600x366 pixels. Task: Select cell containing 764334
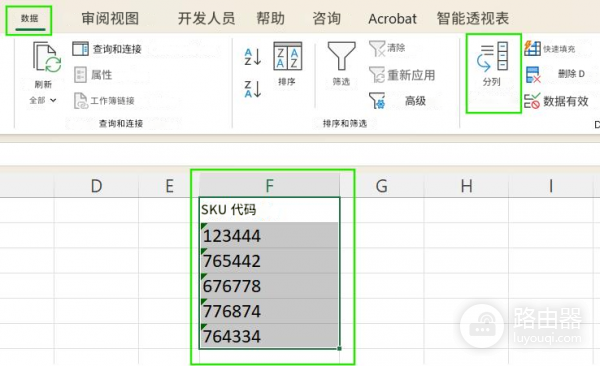pyautogui.click(x=269, y=336)
